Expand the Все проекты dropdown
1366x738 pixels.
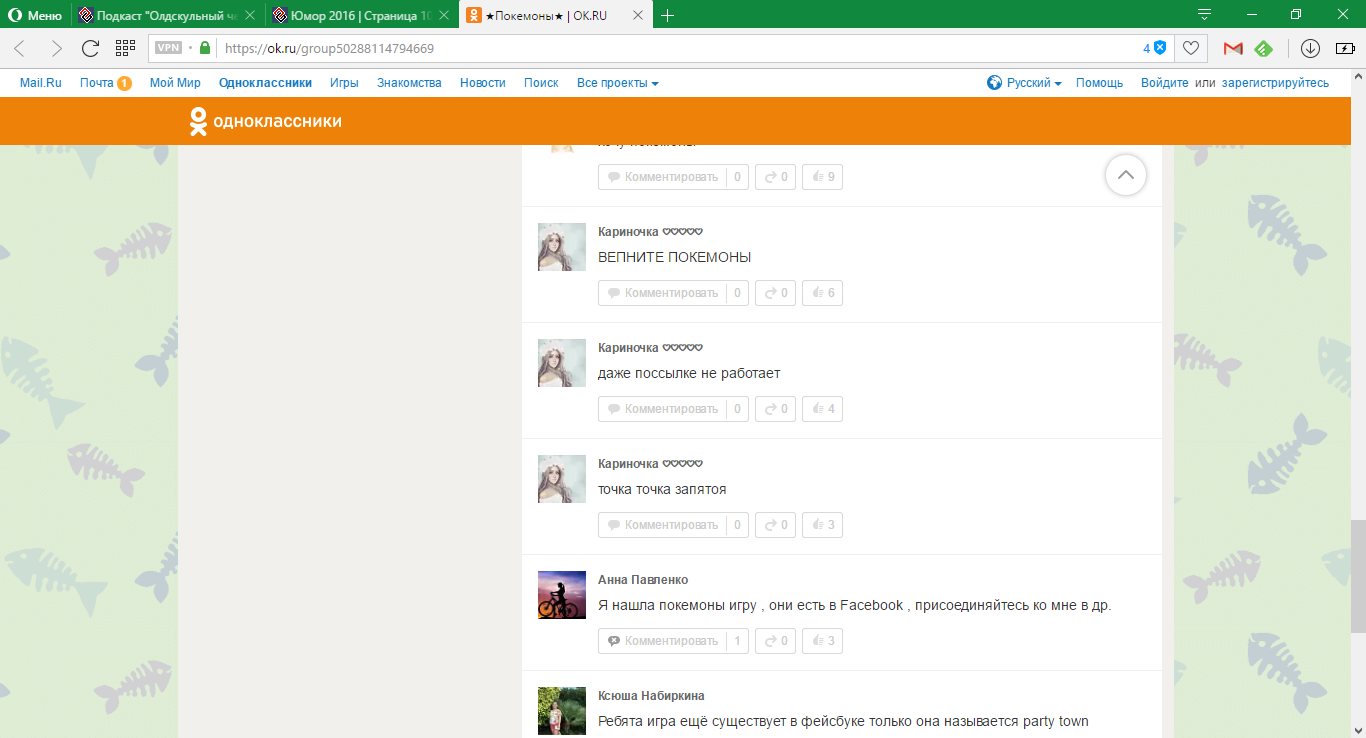[618, 83]
